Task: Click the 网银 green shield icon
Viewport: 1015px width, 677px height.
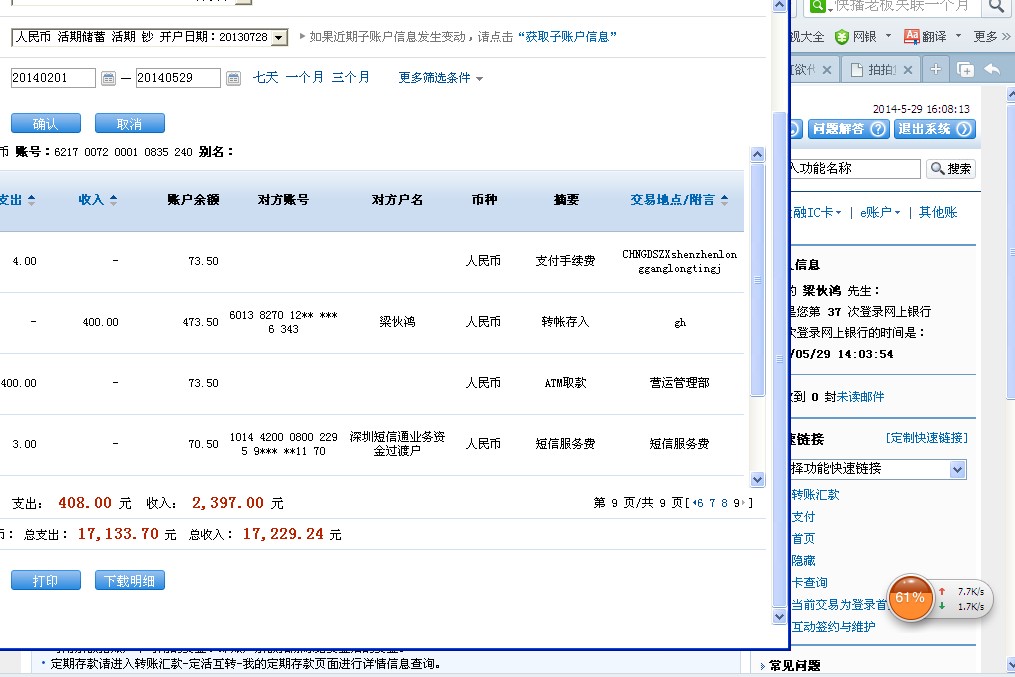Action: coord(842,37)
